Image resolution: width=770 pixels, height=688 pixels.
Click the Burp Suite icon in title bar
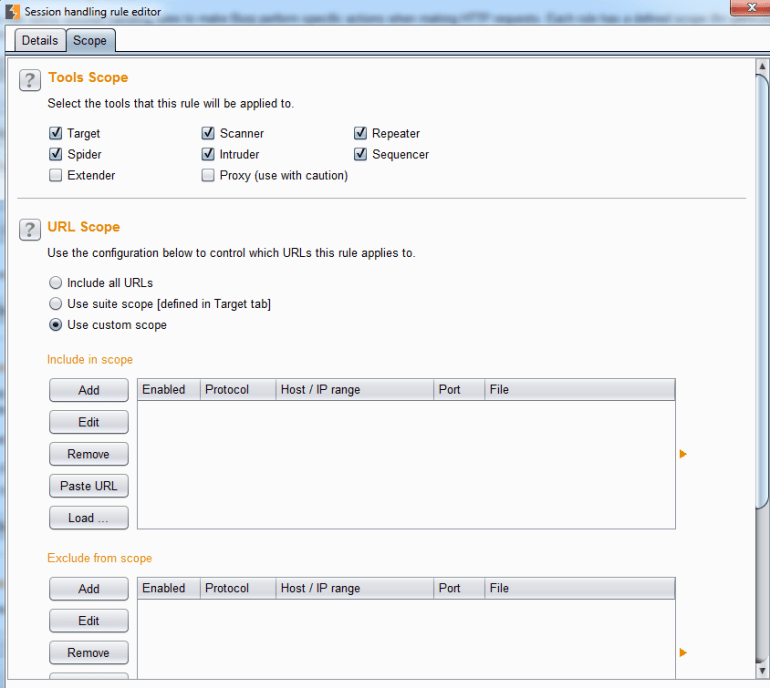tap(12, 11)
